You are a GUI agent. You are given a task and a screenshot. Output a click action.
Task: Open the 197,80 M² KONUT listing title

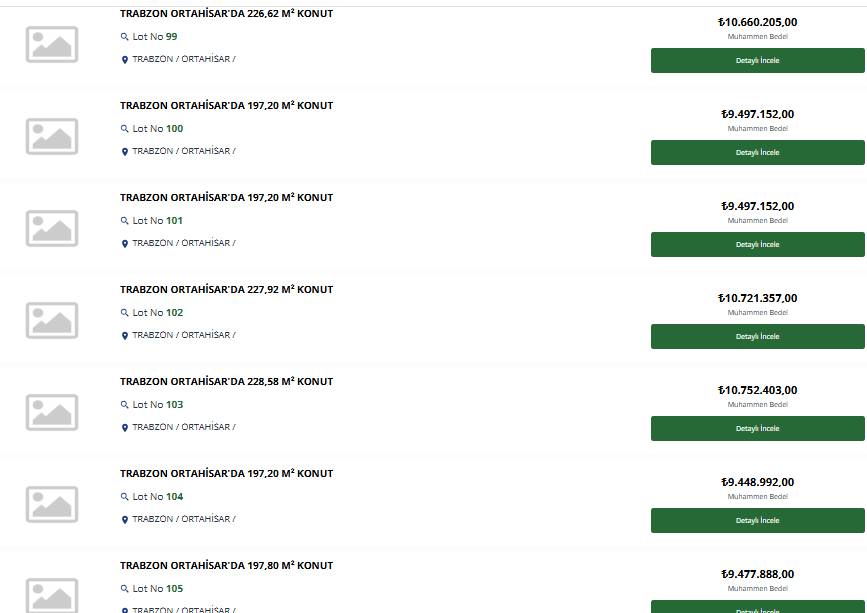227,566
